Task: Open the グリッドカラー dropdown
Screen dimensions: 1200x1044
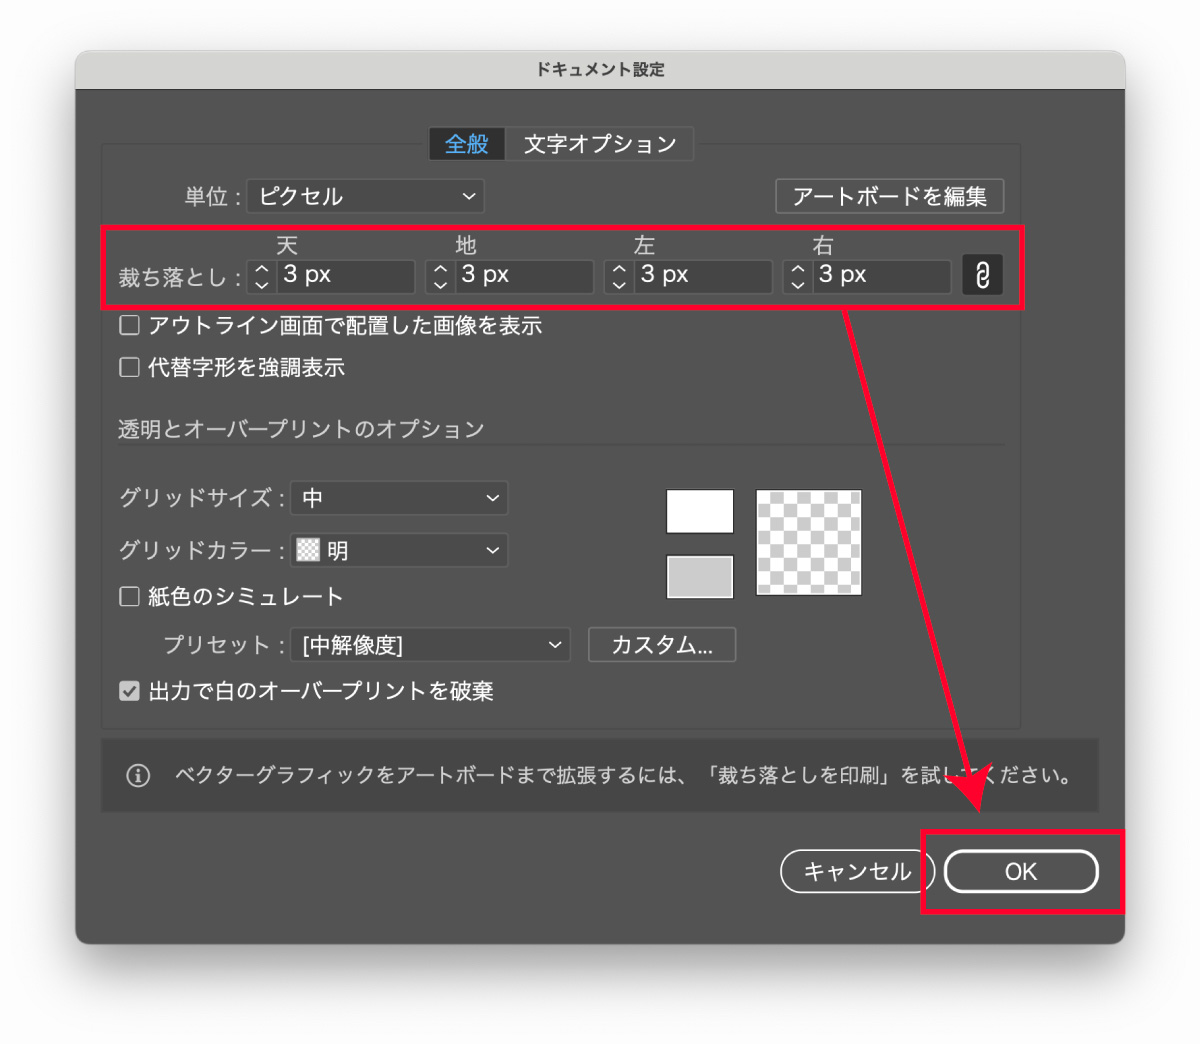Action: (x=400, y=550)
